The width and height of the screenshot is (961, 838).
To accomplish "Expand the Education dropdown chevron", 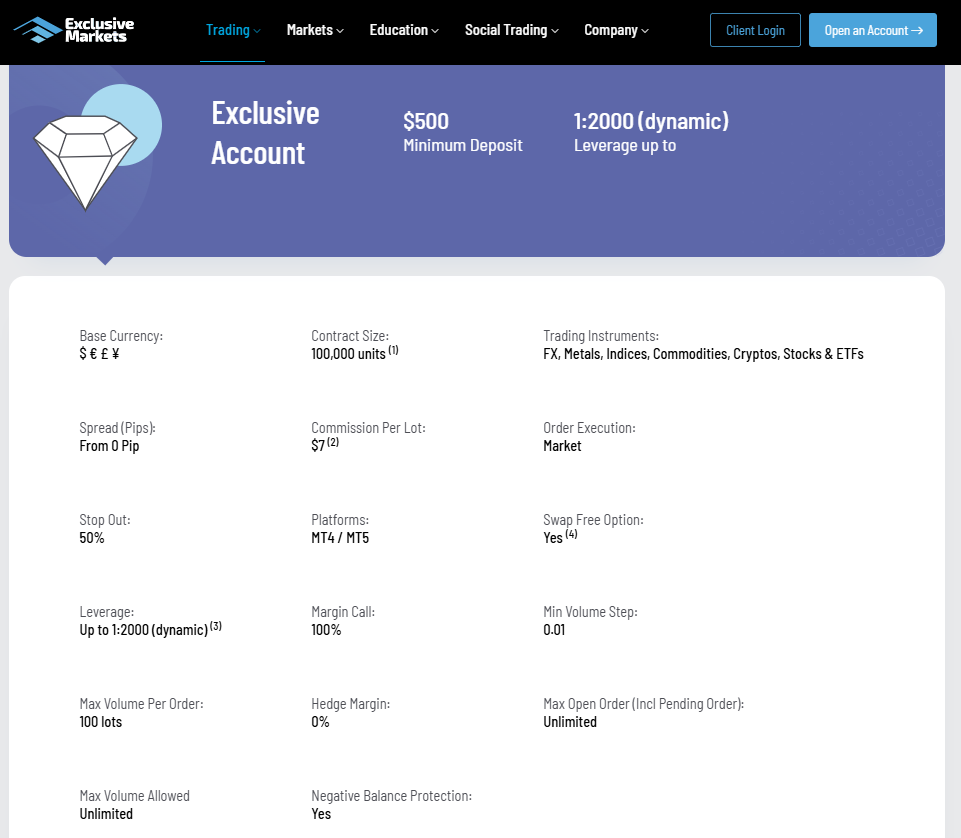I will click(435, 31).
